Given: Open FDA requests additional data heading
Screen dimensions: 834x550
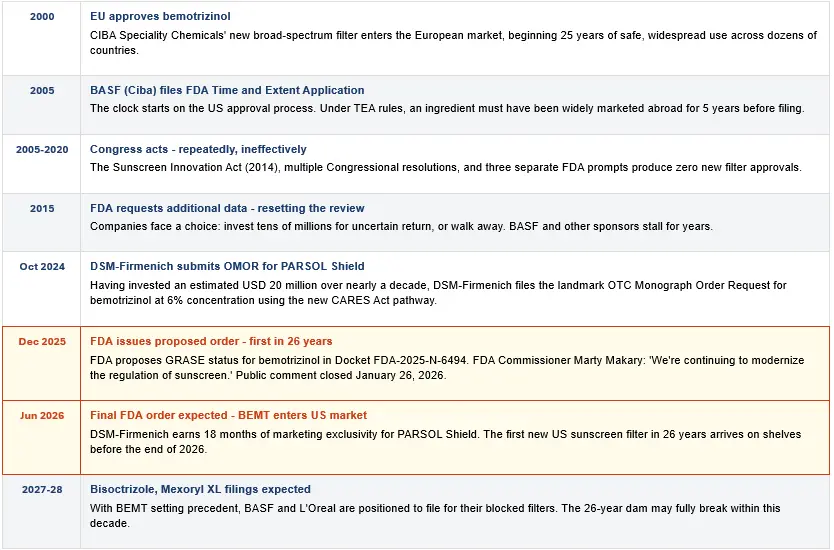Looking at the screenshot, I should point(227,209).
